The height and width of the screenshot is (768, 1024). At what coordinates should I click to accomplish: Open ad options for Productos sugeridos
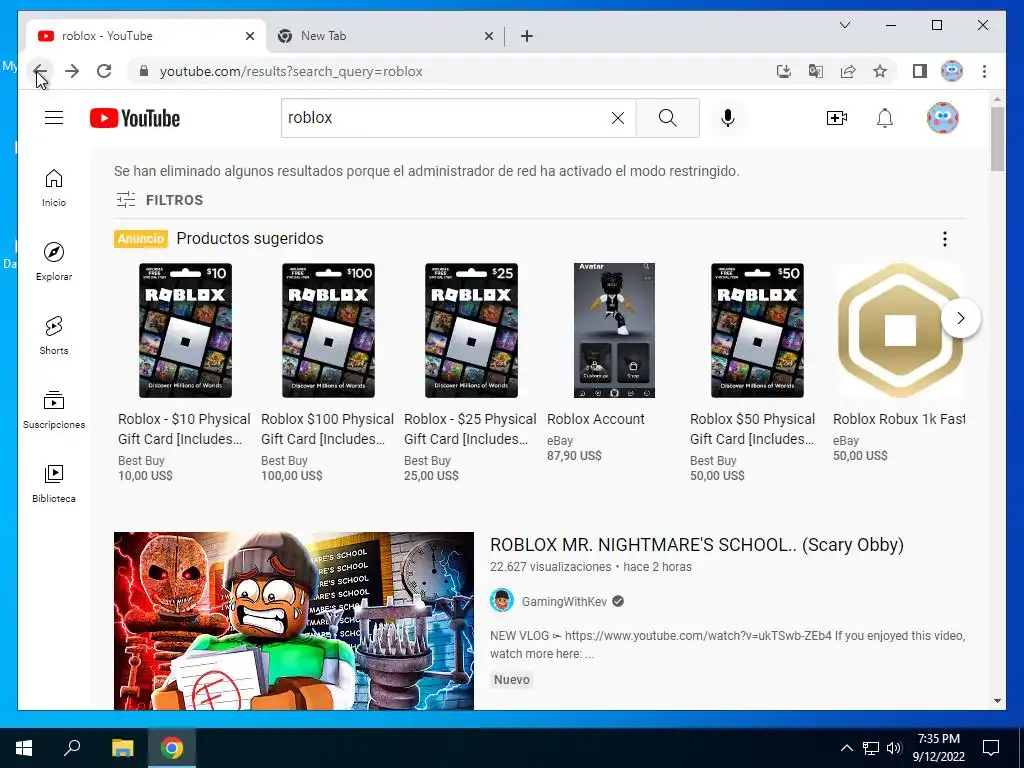point(944,239)
